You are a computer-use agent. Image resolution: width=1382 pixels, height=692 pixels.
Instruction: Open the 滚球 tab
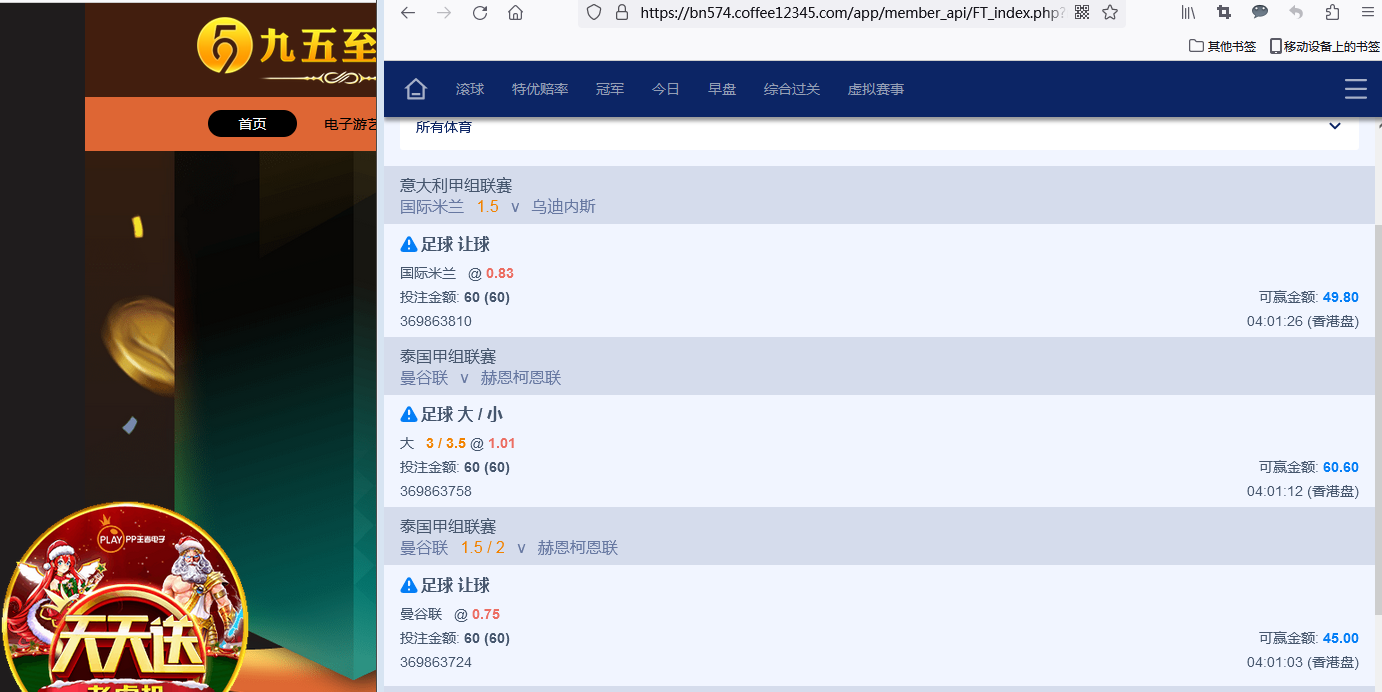470,89
